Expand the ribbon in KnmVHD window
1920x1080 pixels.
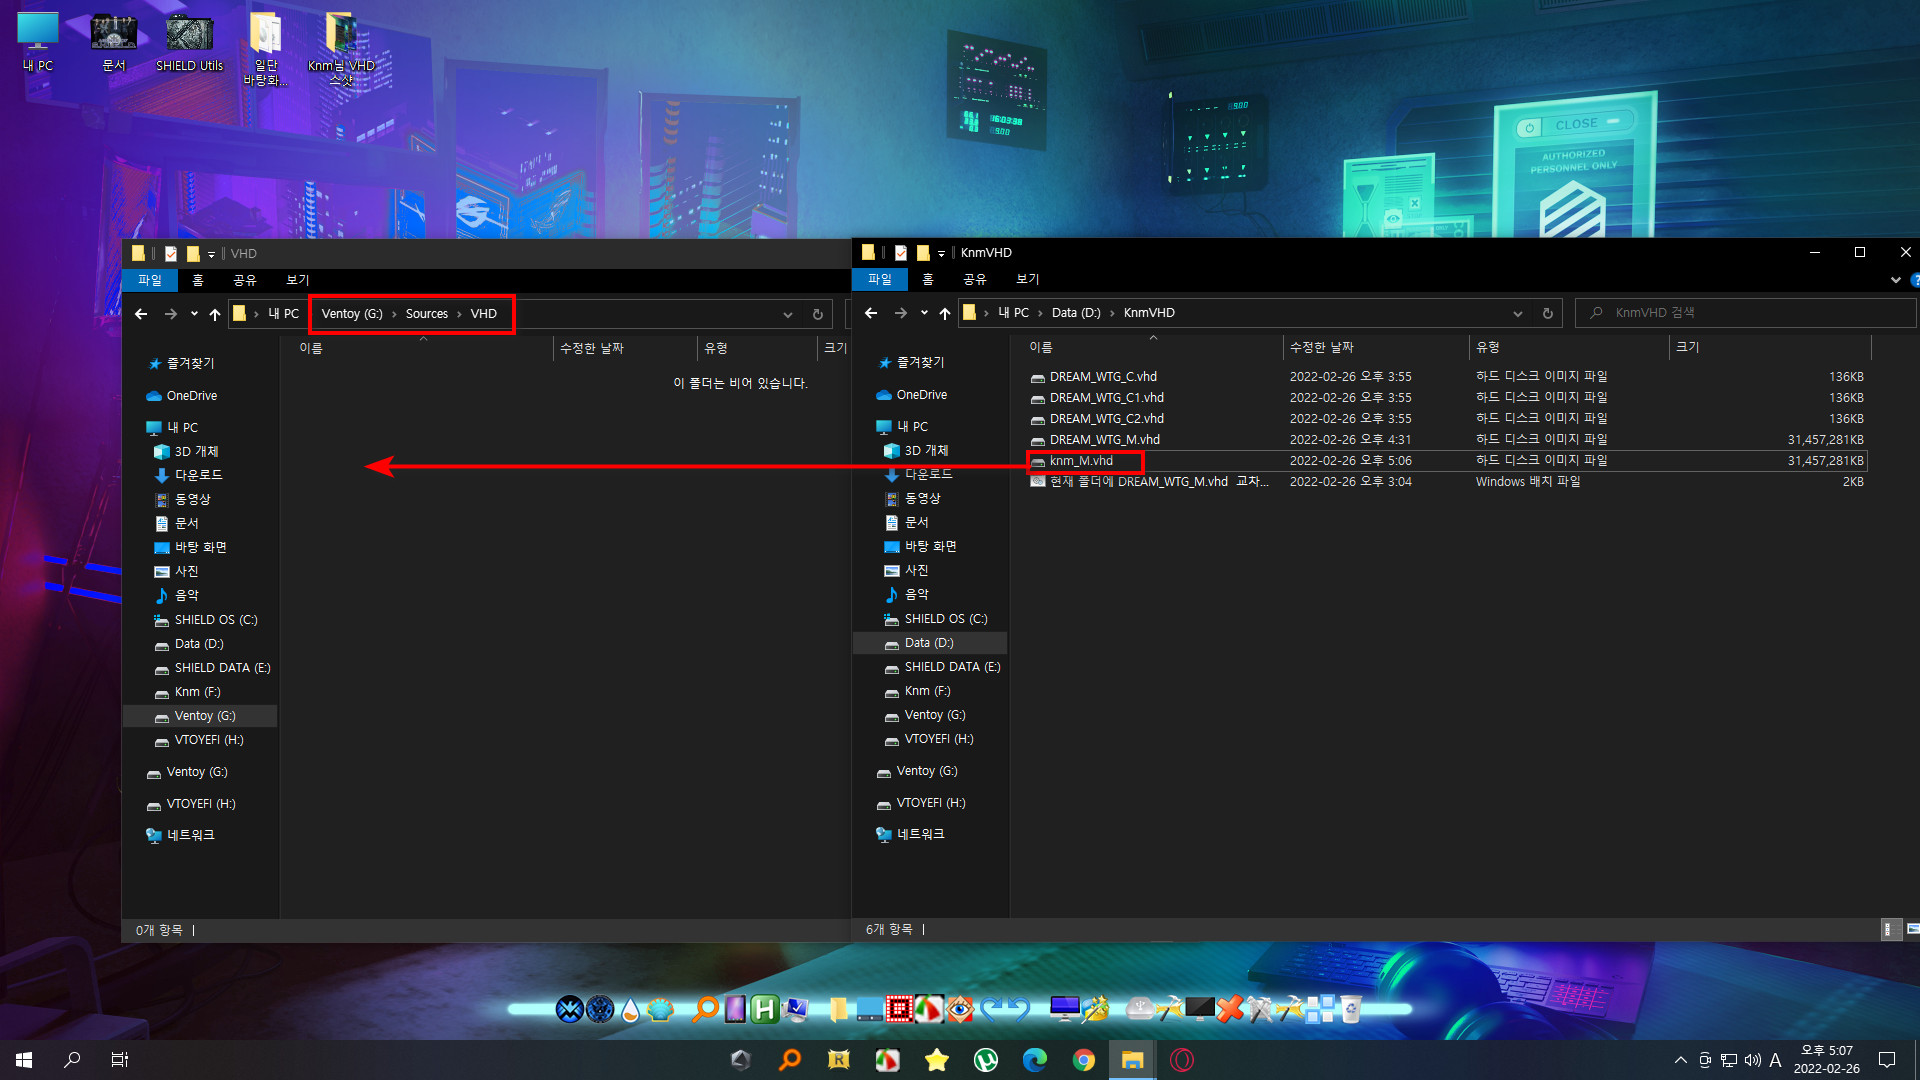pyautogui.click(x=1895, y=279)
